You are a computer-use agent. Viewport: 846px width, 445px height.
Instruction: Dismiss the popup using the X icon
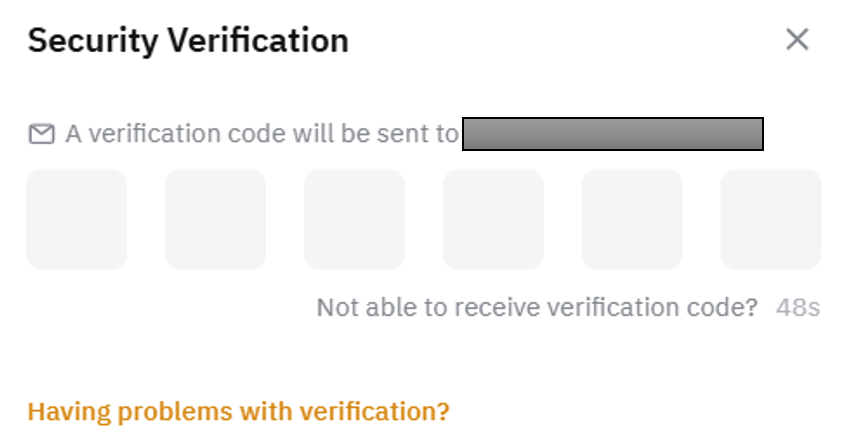pos(796,40)
